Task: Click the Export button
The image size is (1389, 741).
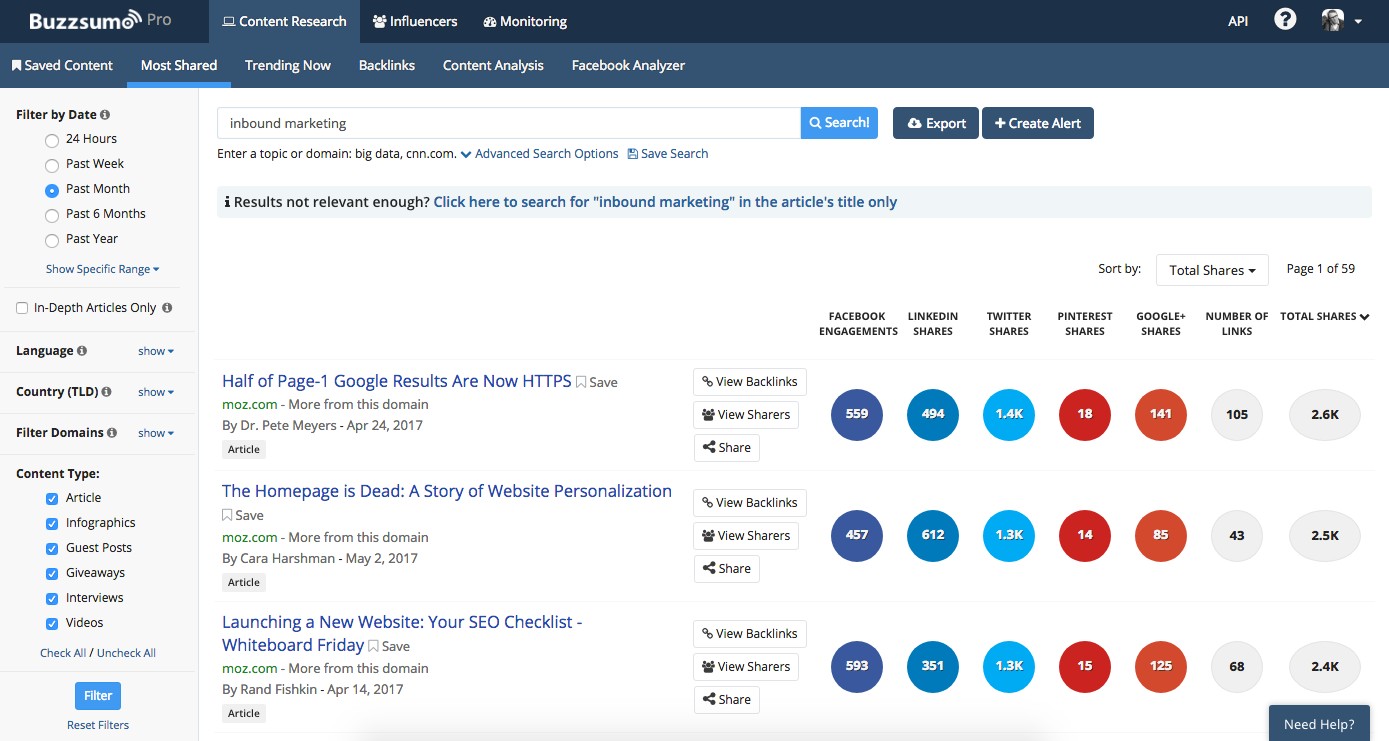Action: pyautogui.click(x=936, y=123)
